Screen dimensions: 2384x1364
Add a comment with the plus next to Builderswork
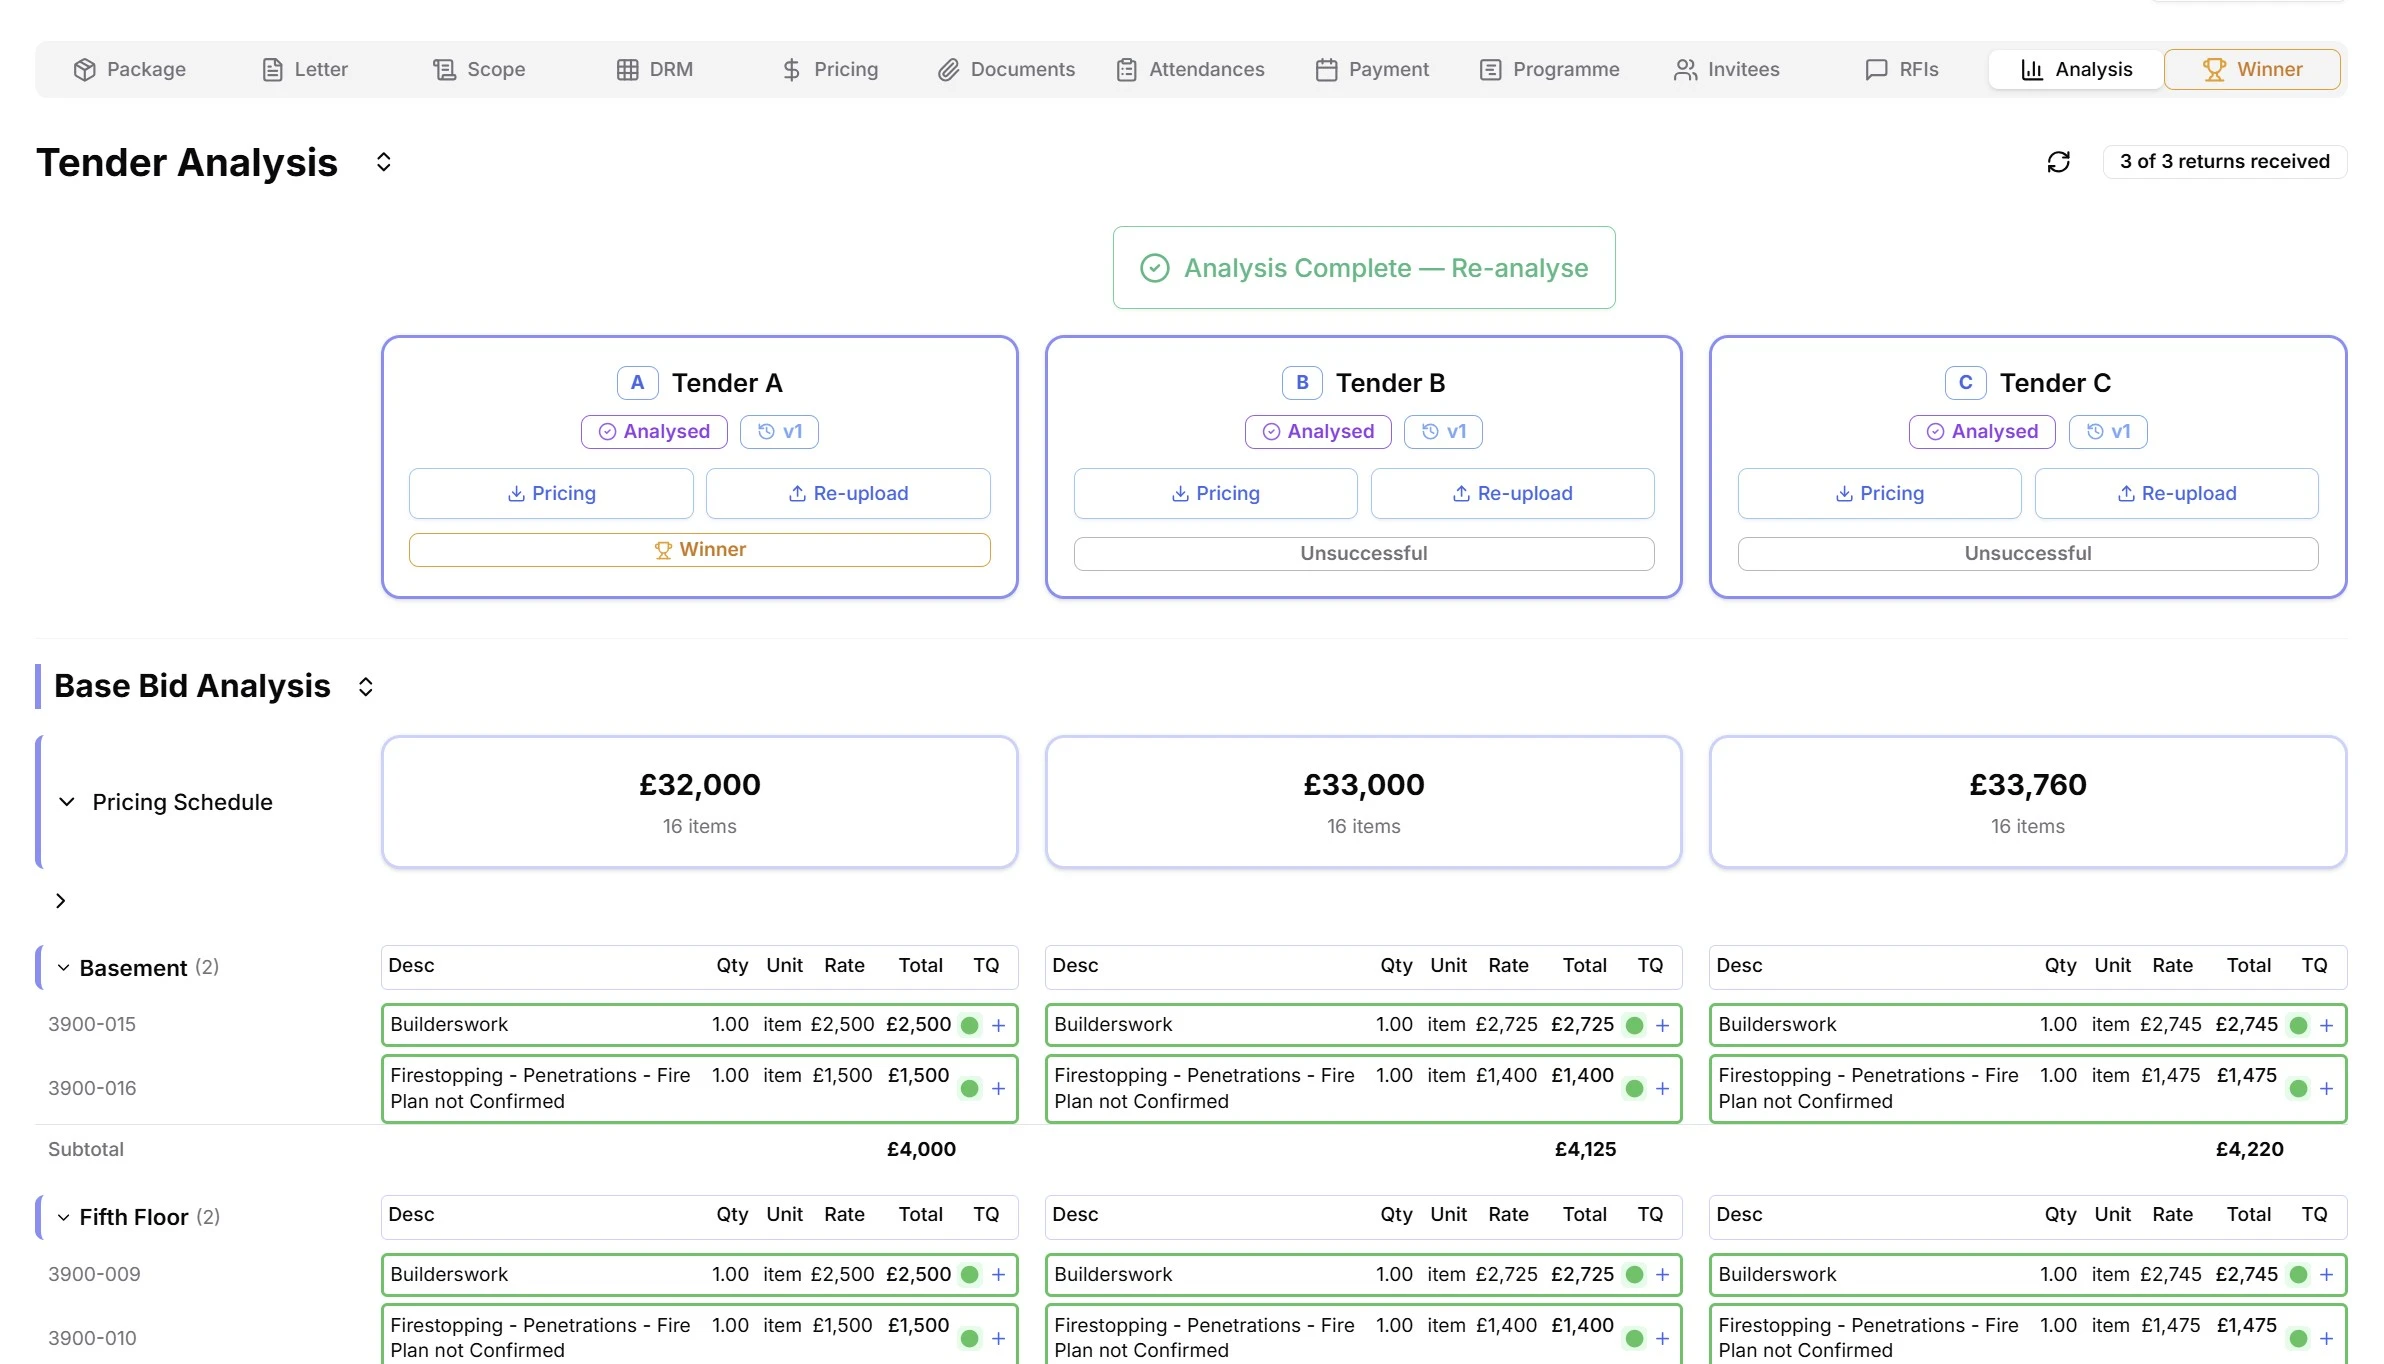click(997, 1024)
